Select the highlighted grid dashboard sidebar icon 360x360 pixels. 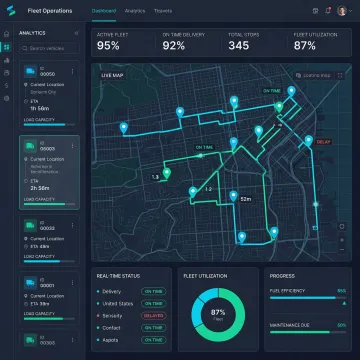pyautogui.click(x=6, y=47)
